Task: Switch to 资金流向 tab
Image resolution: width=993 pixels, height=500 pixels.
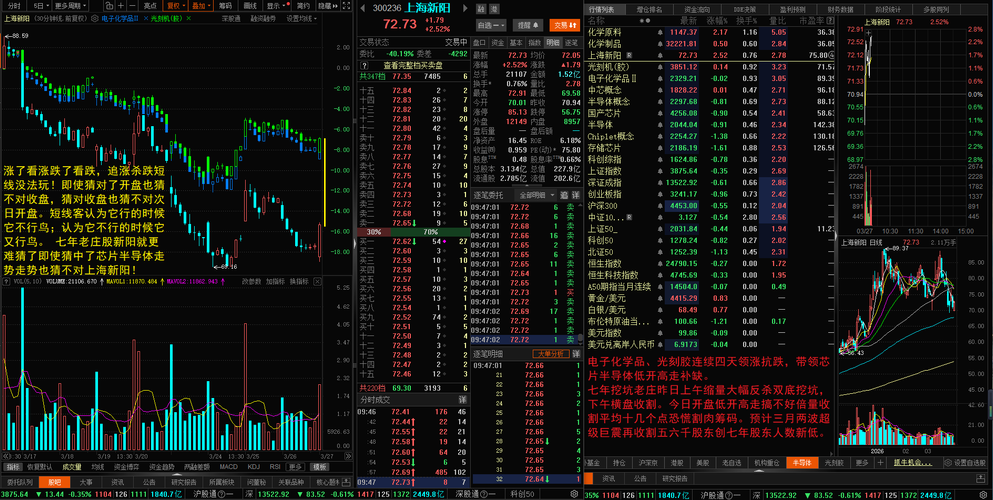Action: (x=697, y=10)
